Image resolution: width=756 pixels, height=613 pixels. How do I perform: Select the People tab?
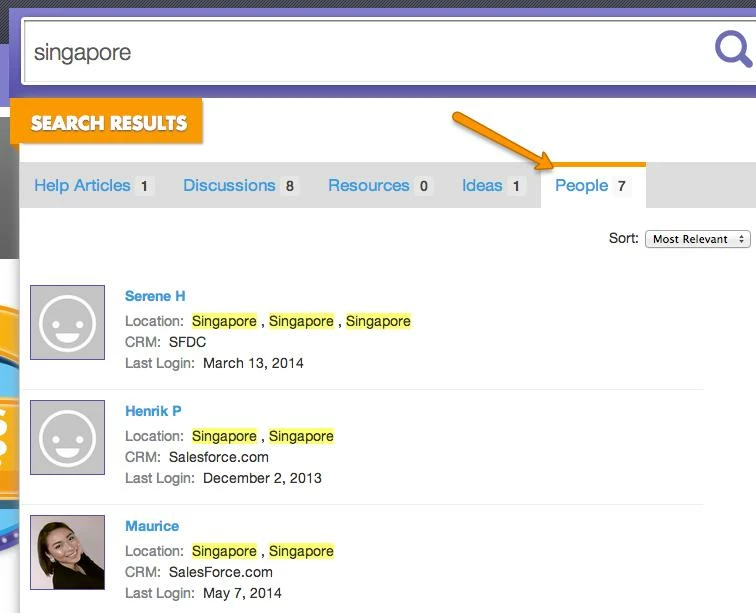pos(593,186)
